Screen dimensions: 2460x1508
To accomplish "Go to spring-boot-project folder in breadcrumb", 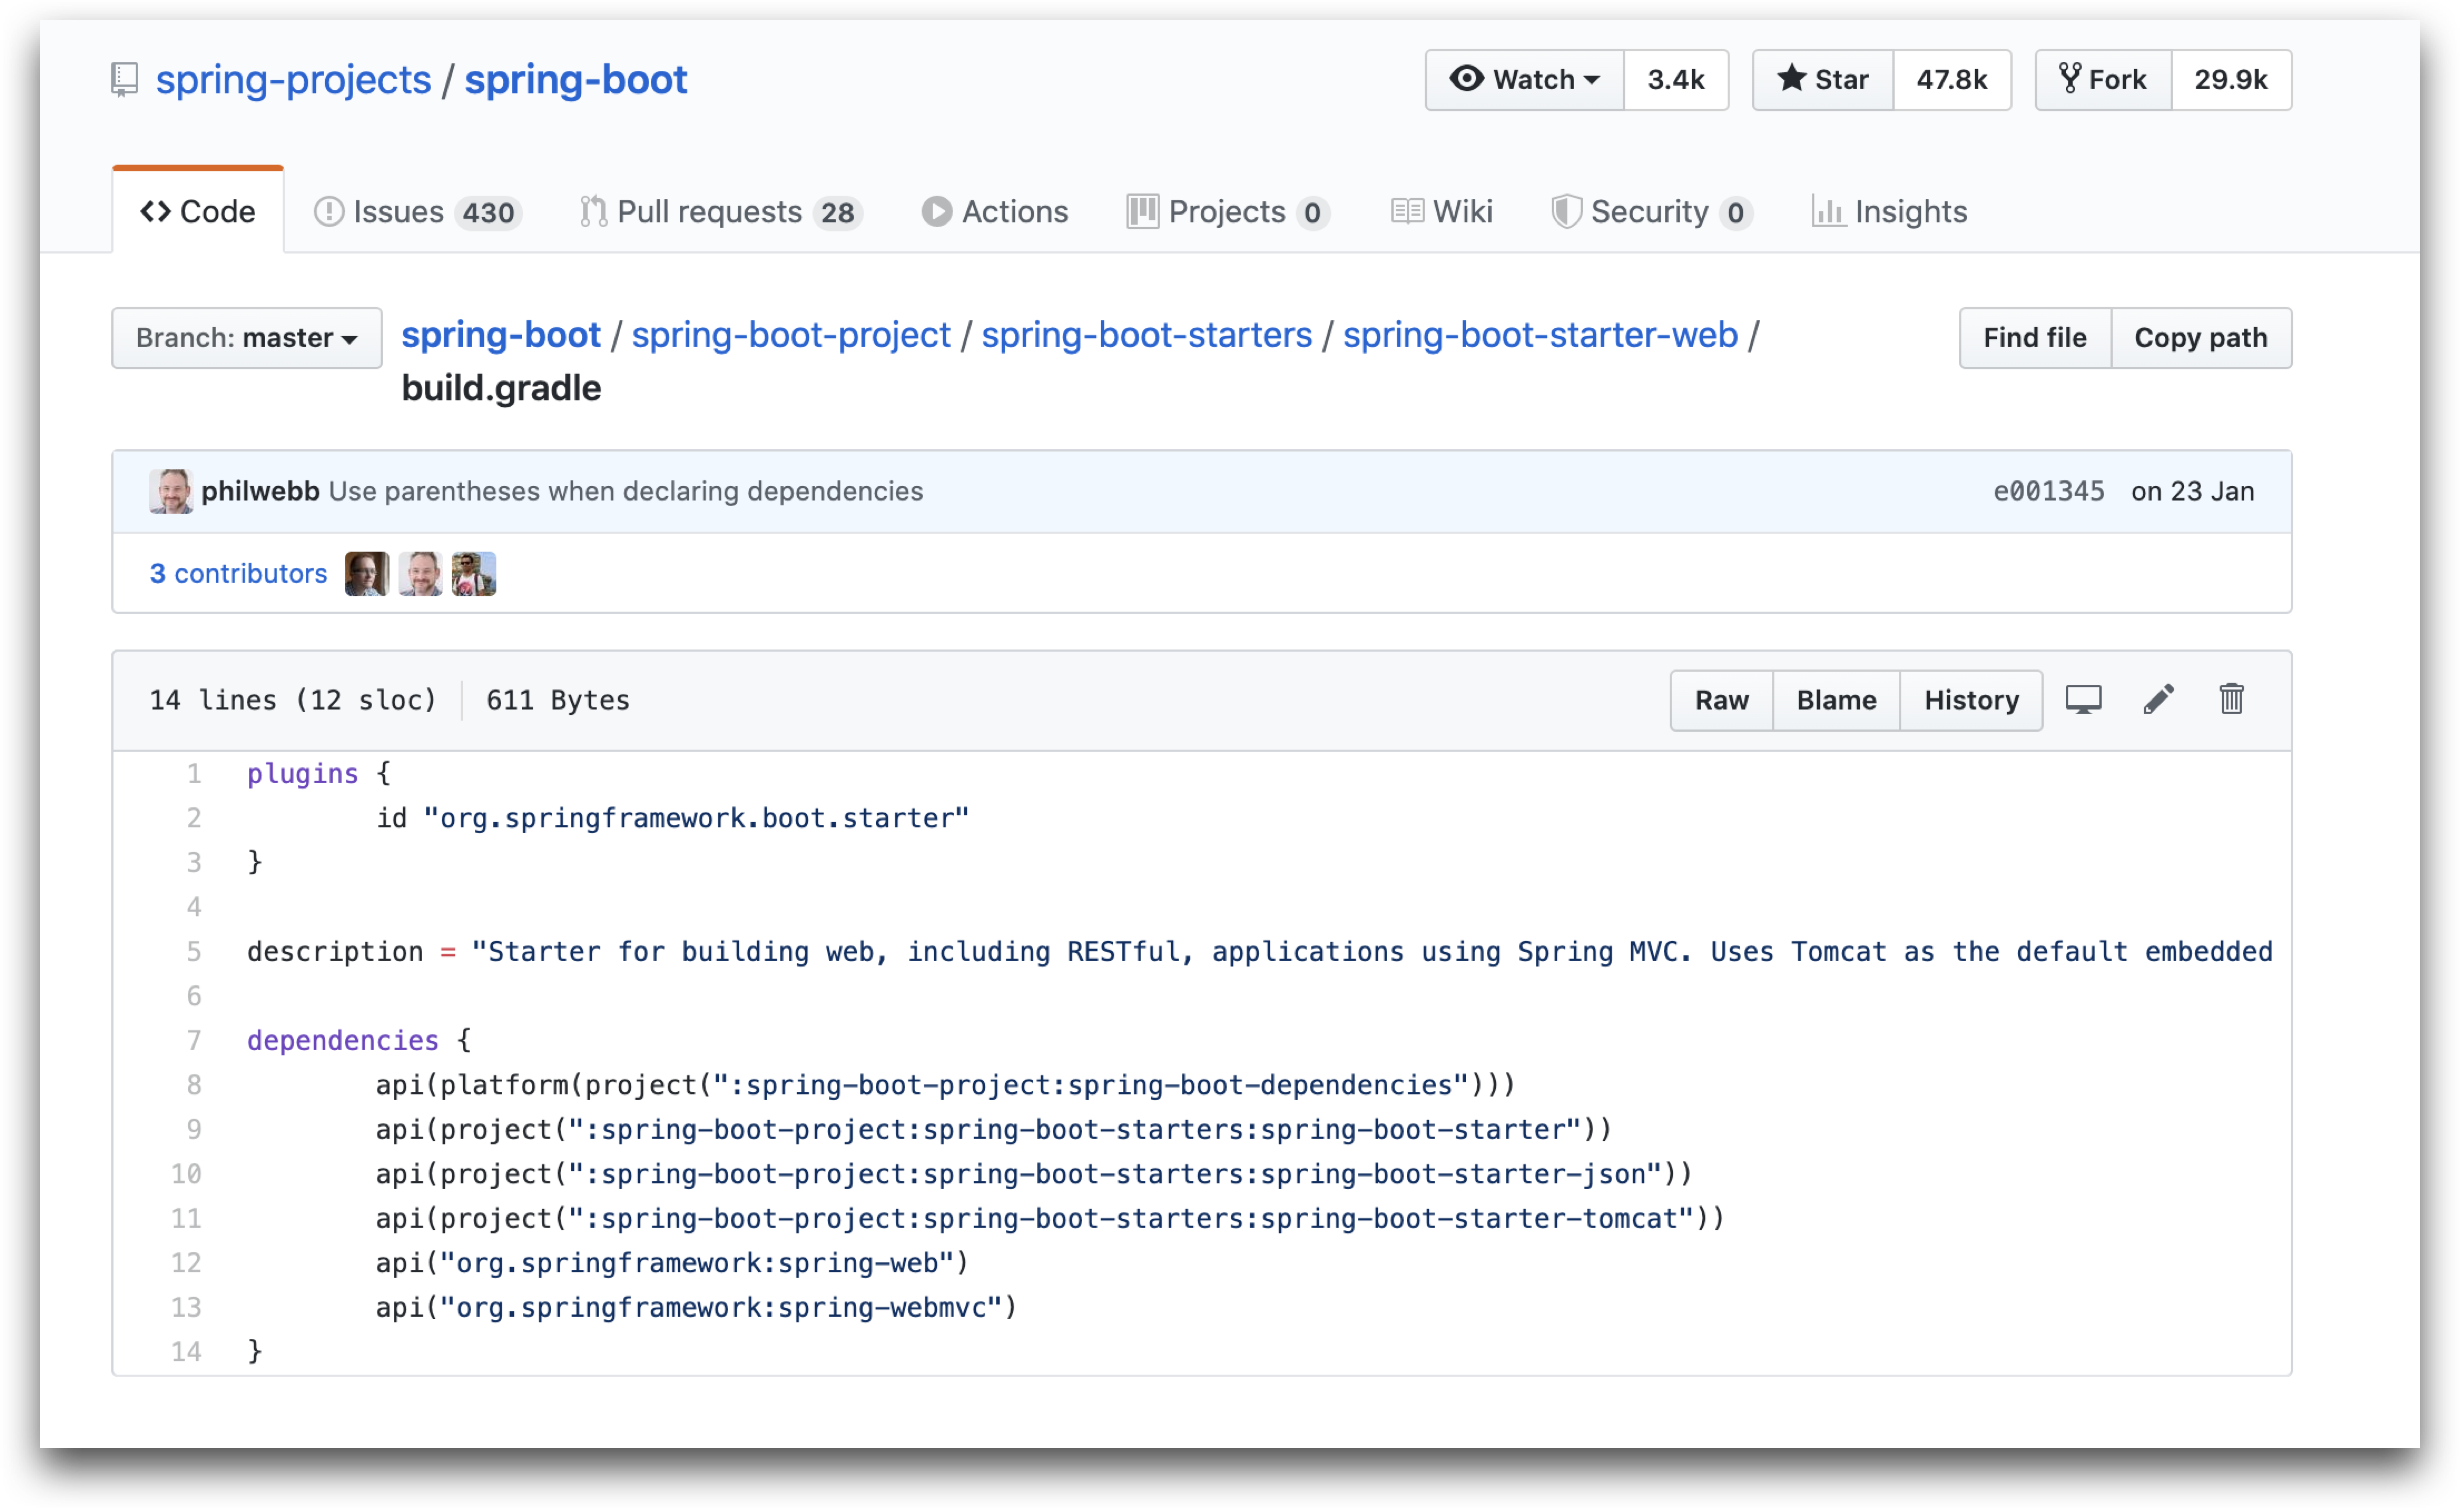I will pos(791,335).
